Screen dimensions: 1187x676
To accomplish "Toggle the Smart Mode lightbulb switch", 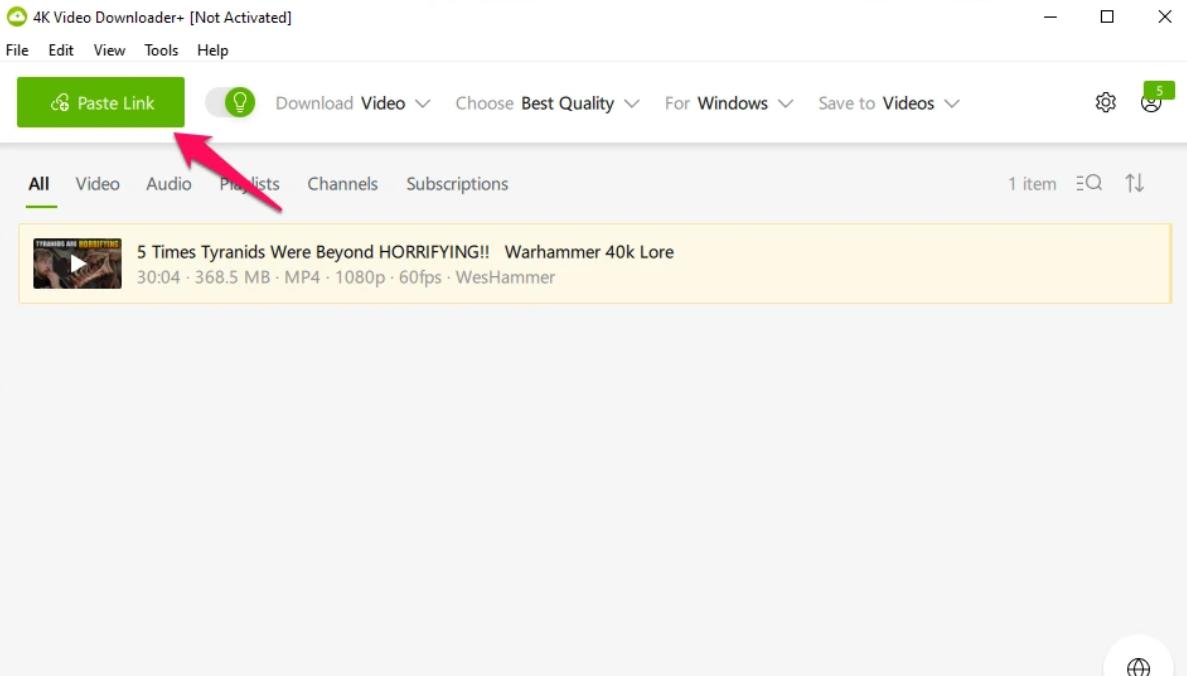I will coord(230,102).
